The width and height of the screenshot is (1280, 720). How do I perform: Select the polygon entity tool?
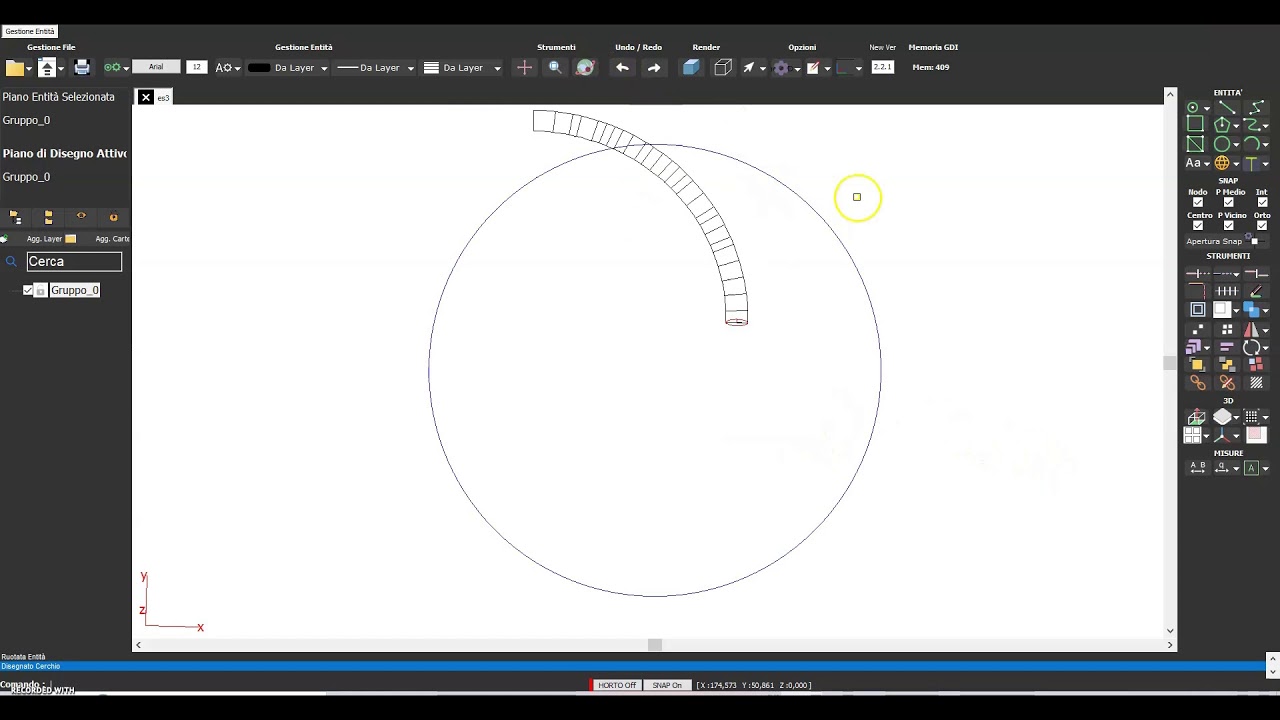point(1222,124)
